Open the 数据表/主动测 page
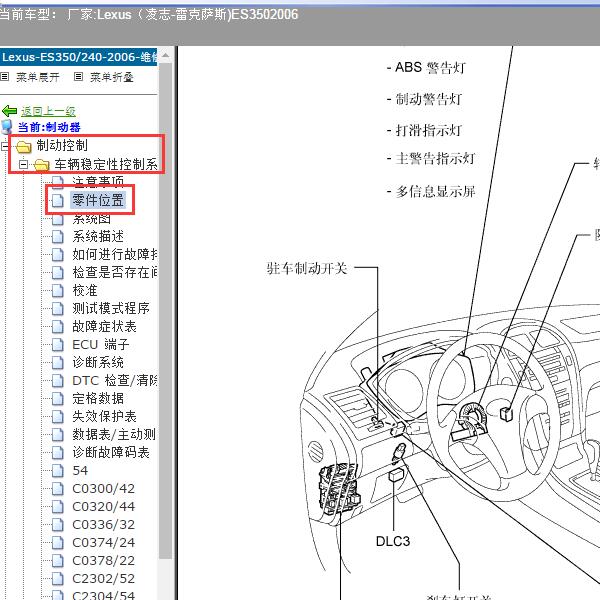 point(114,434)
